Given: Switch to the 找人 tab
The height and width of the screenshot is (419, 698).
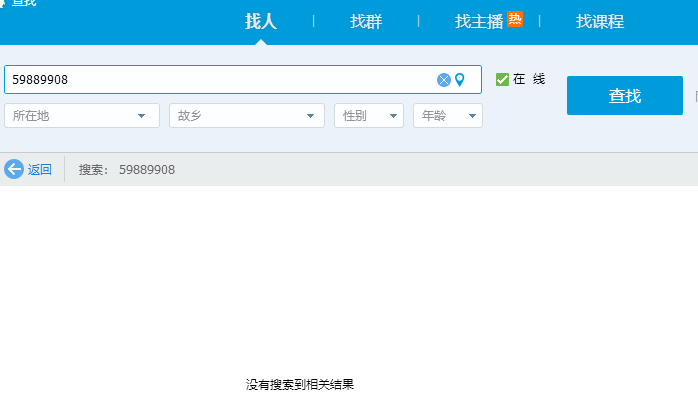Looking at the screenshot, I should [261, 21].
